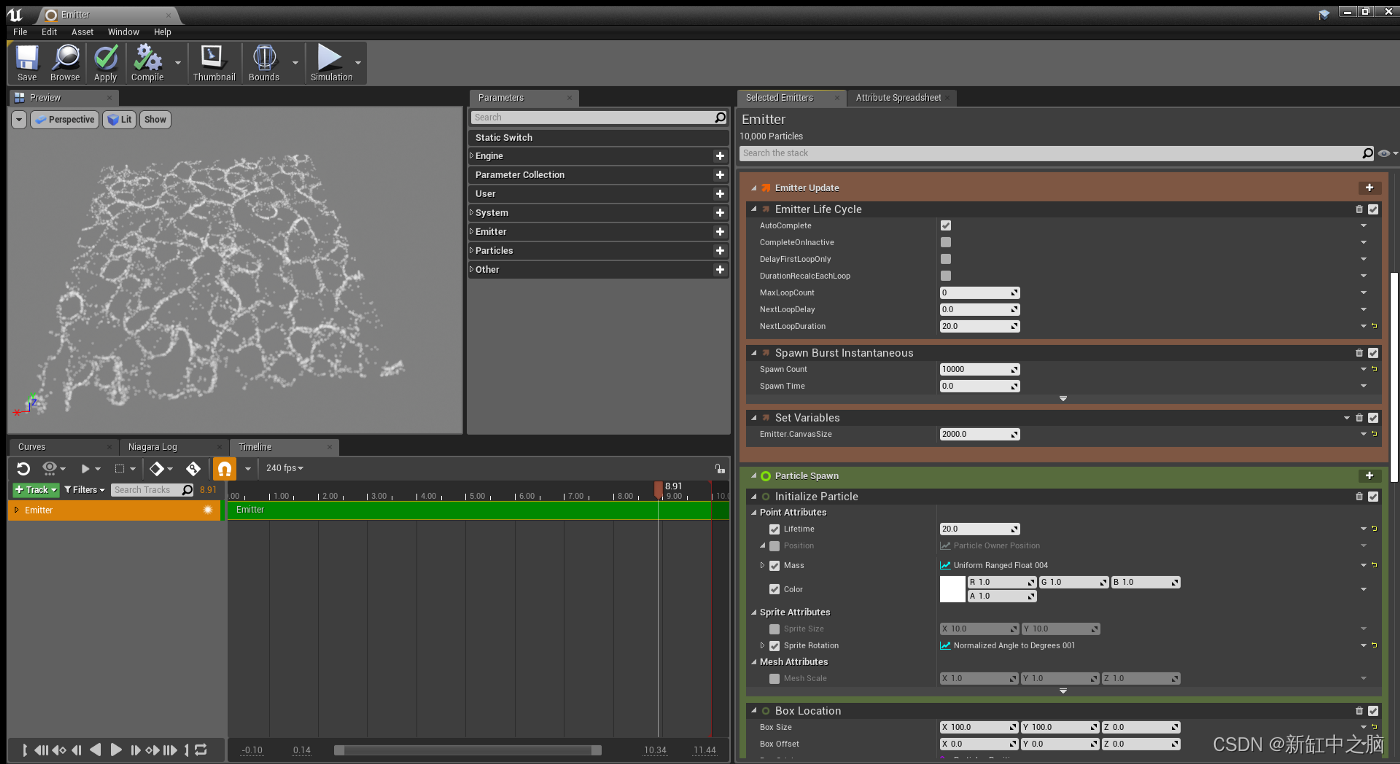Open the Window menu

124,32
